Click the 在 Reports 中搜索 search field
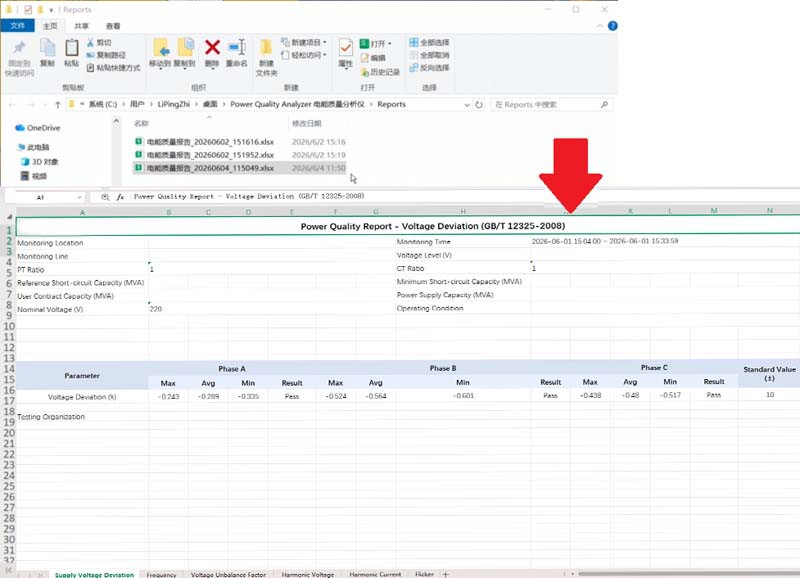The height and width of the screenshot is (578, 800). [551, 105]
